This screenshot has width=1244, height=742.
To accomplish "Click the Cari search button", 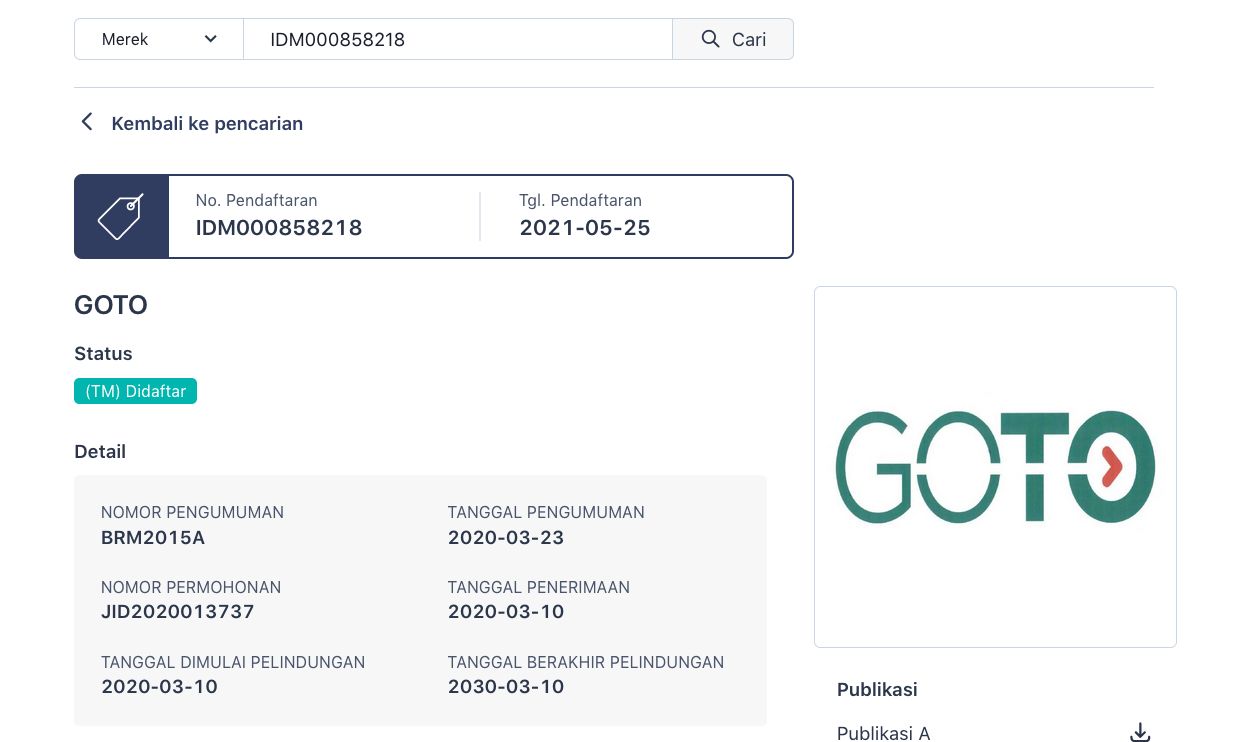I will coord(733,39).
